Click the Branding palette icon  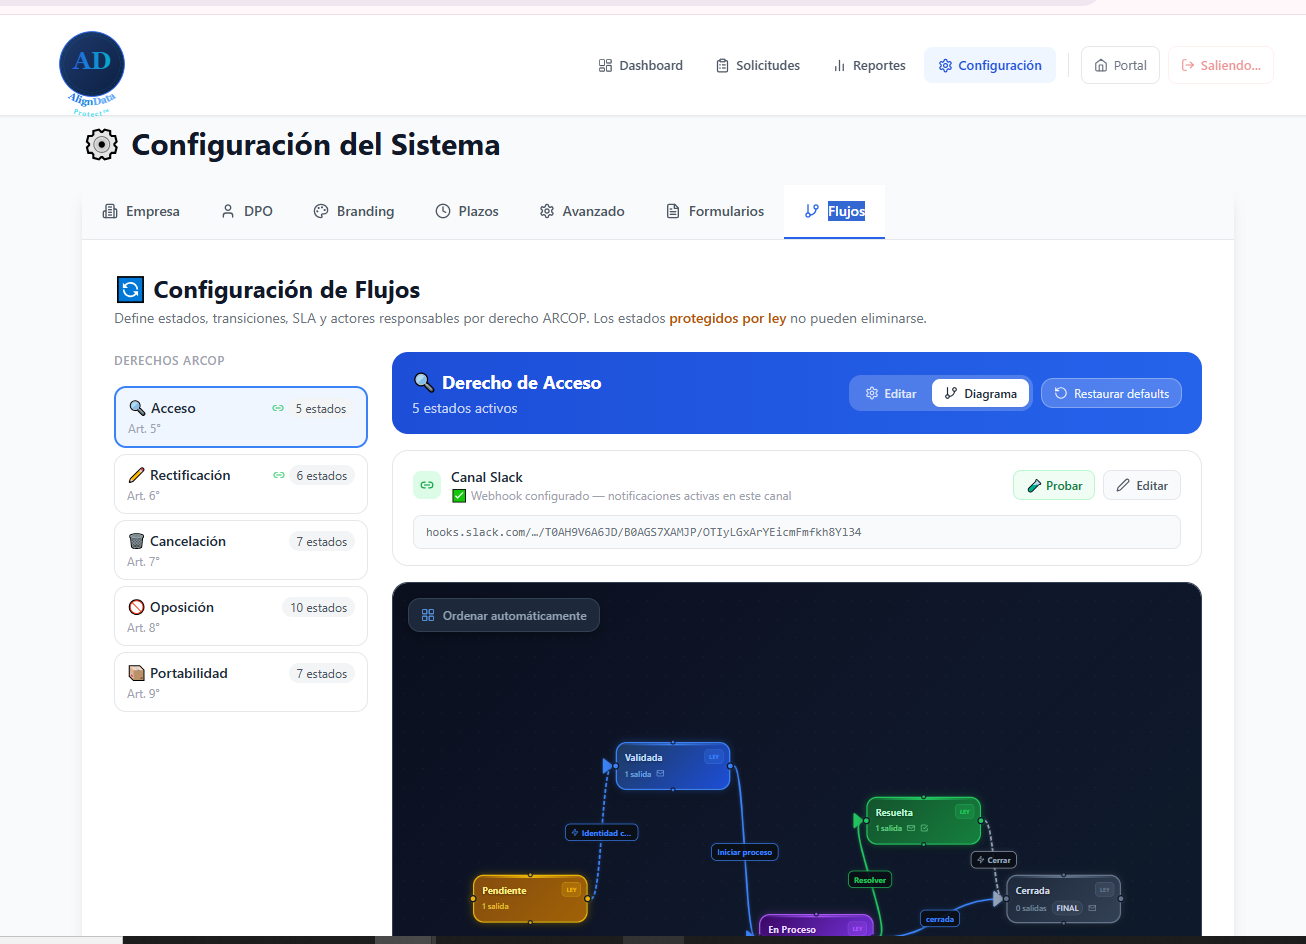coord(321,211)
